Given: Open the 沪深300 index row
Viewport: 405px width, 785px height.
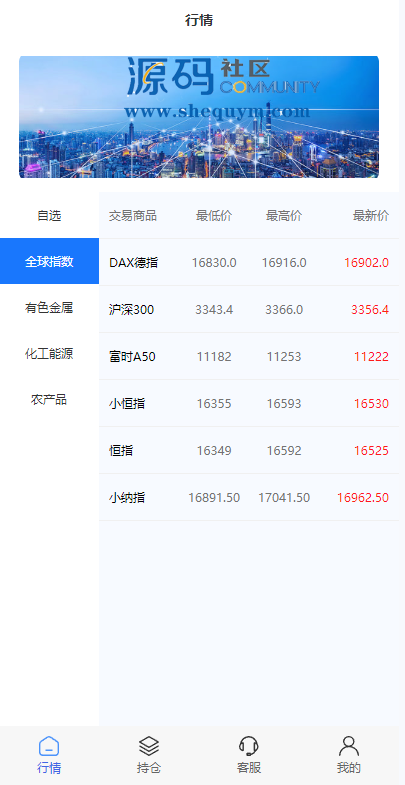Looking at the screenshot, I should coord(249,309).
